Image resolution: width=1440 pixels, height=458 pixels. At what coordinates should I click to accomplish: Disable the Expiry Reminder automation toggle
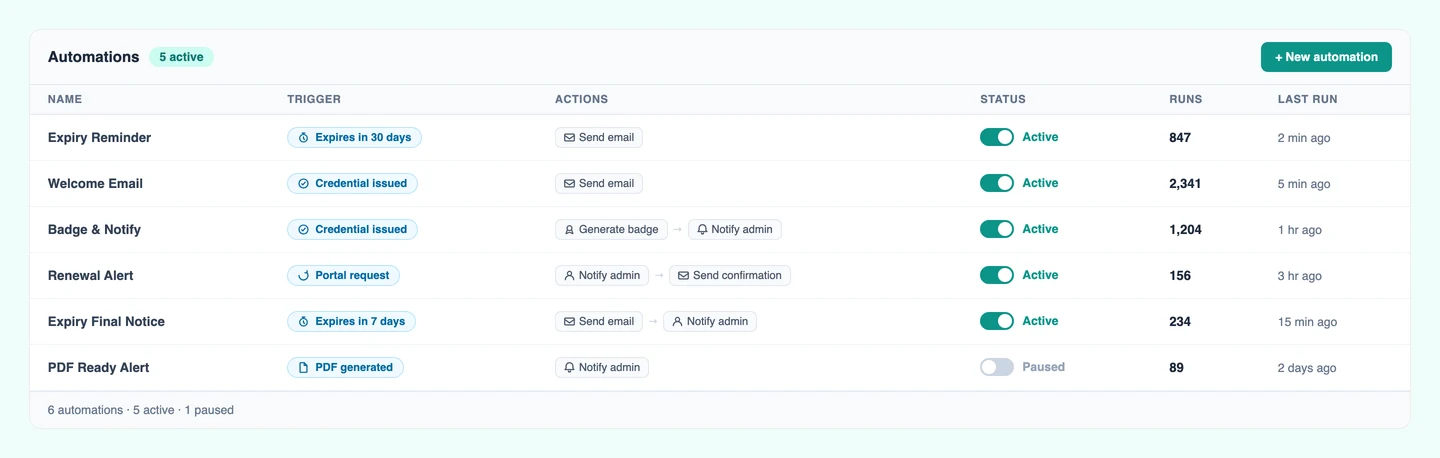997,138
